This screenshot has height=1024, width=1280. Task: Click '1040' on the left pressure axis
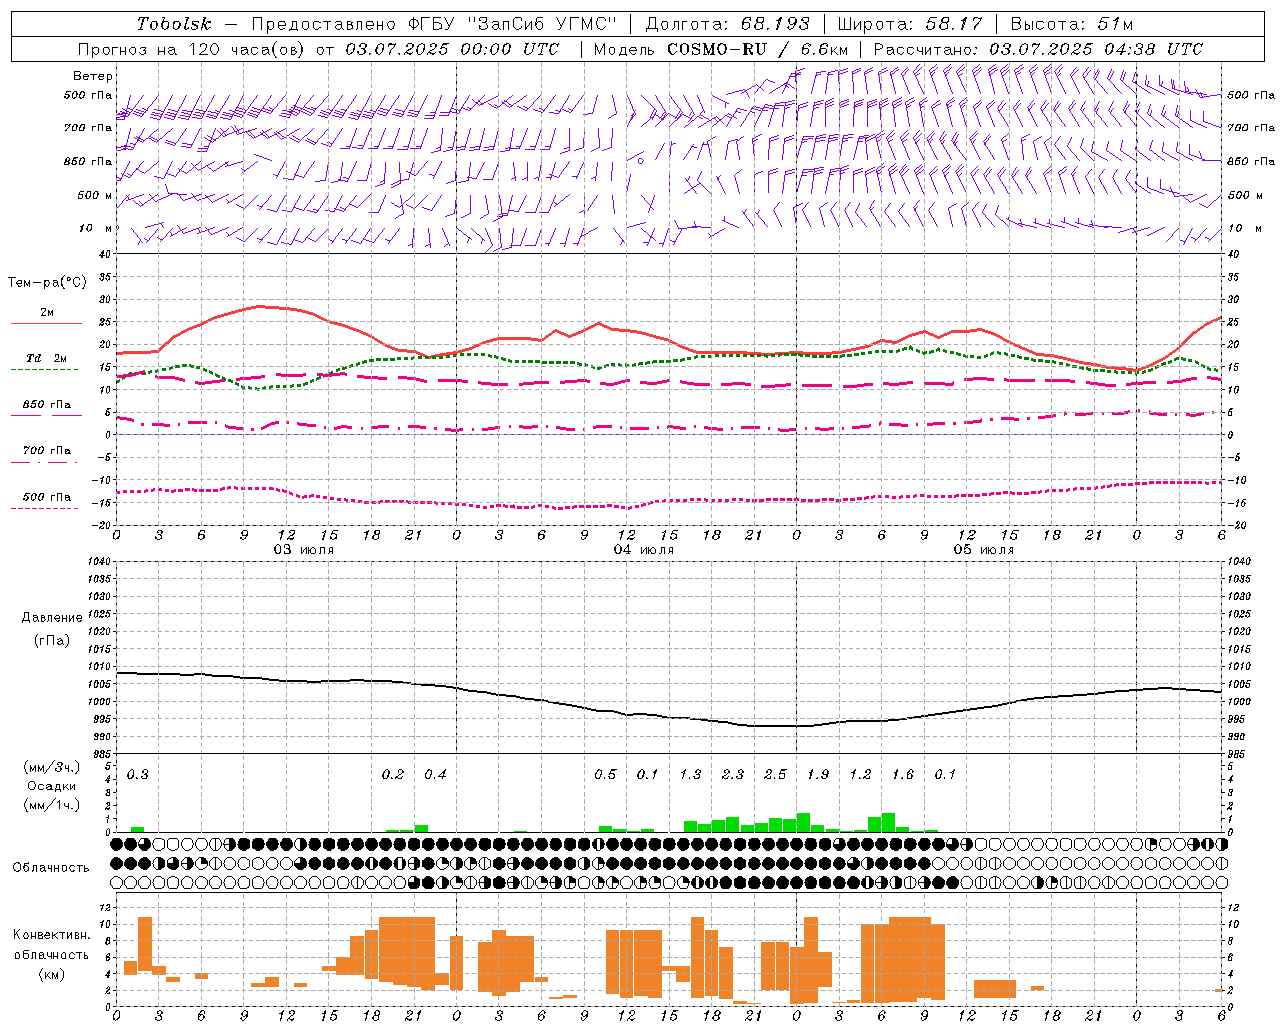click(x=101, y=561)
